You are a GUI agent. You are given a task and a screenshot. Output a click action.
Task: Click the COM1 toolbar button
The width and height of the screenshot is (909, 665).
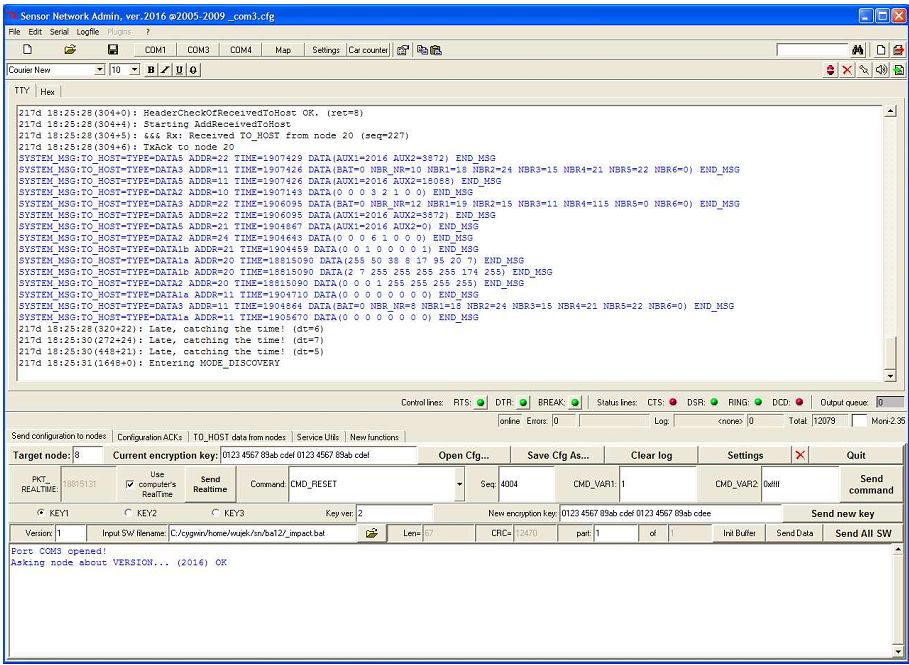tap(155, 50)
